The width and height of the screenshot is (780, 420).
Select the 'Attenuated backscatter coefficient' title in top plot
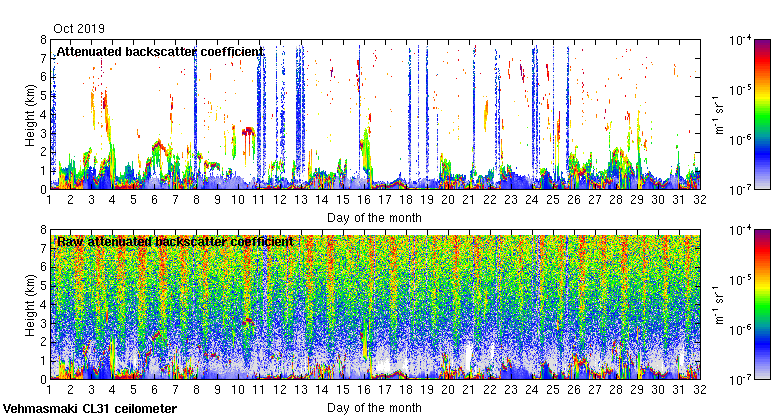pyautogui.click(x=160, y=52)
